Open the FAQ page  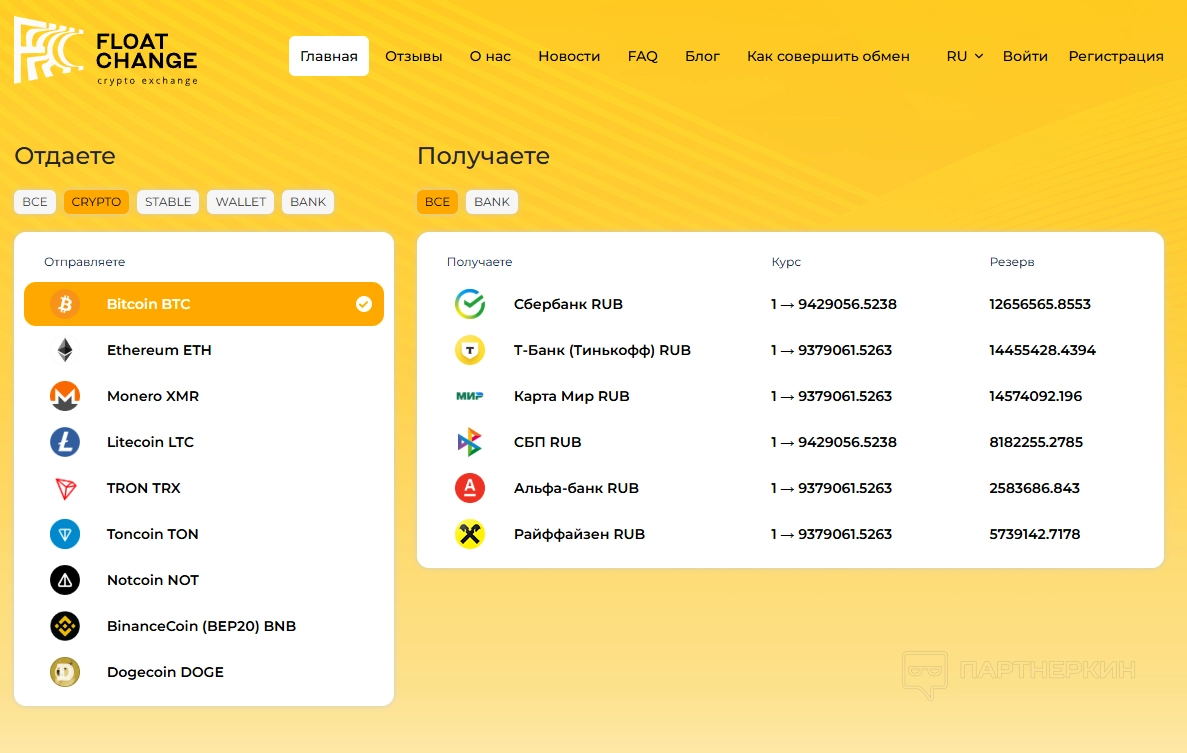(643, 56)
